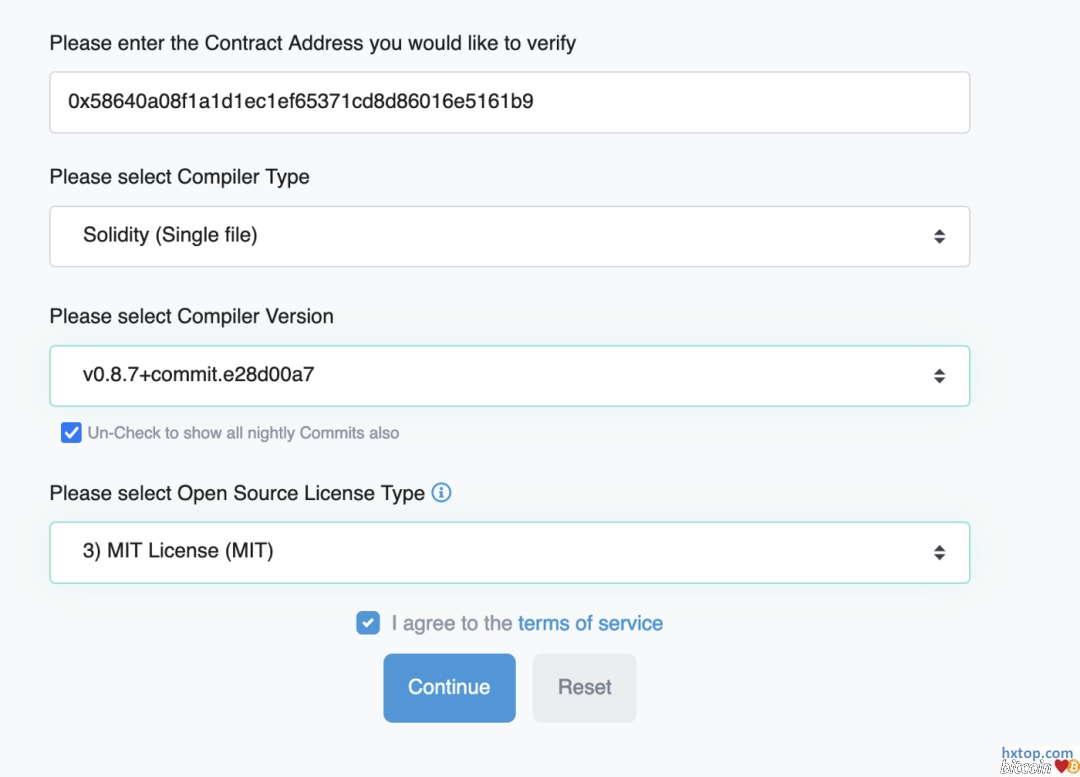The width and height of the screenshot is (1080, 777).
Task: Open the terms of service link
Action: (590, 623)
